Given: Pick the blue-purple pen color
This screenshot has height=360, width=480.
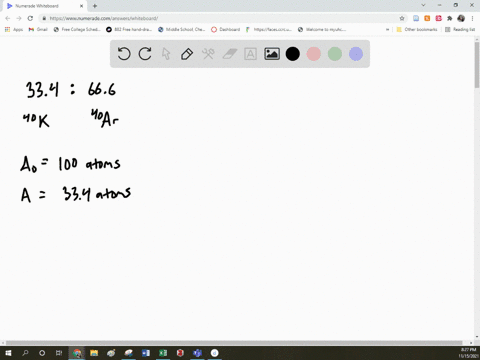Looking at the screenshot, I should pos(356,54).
